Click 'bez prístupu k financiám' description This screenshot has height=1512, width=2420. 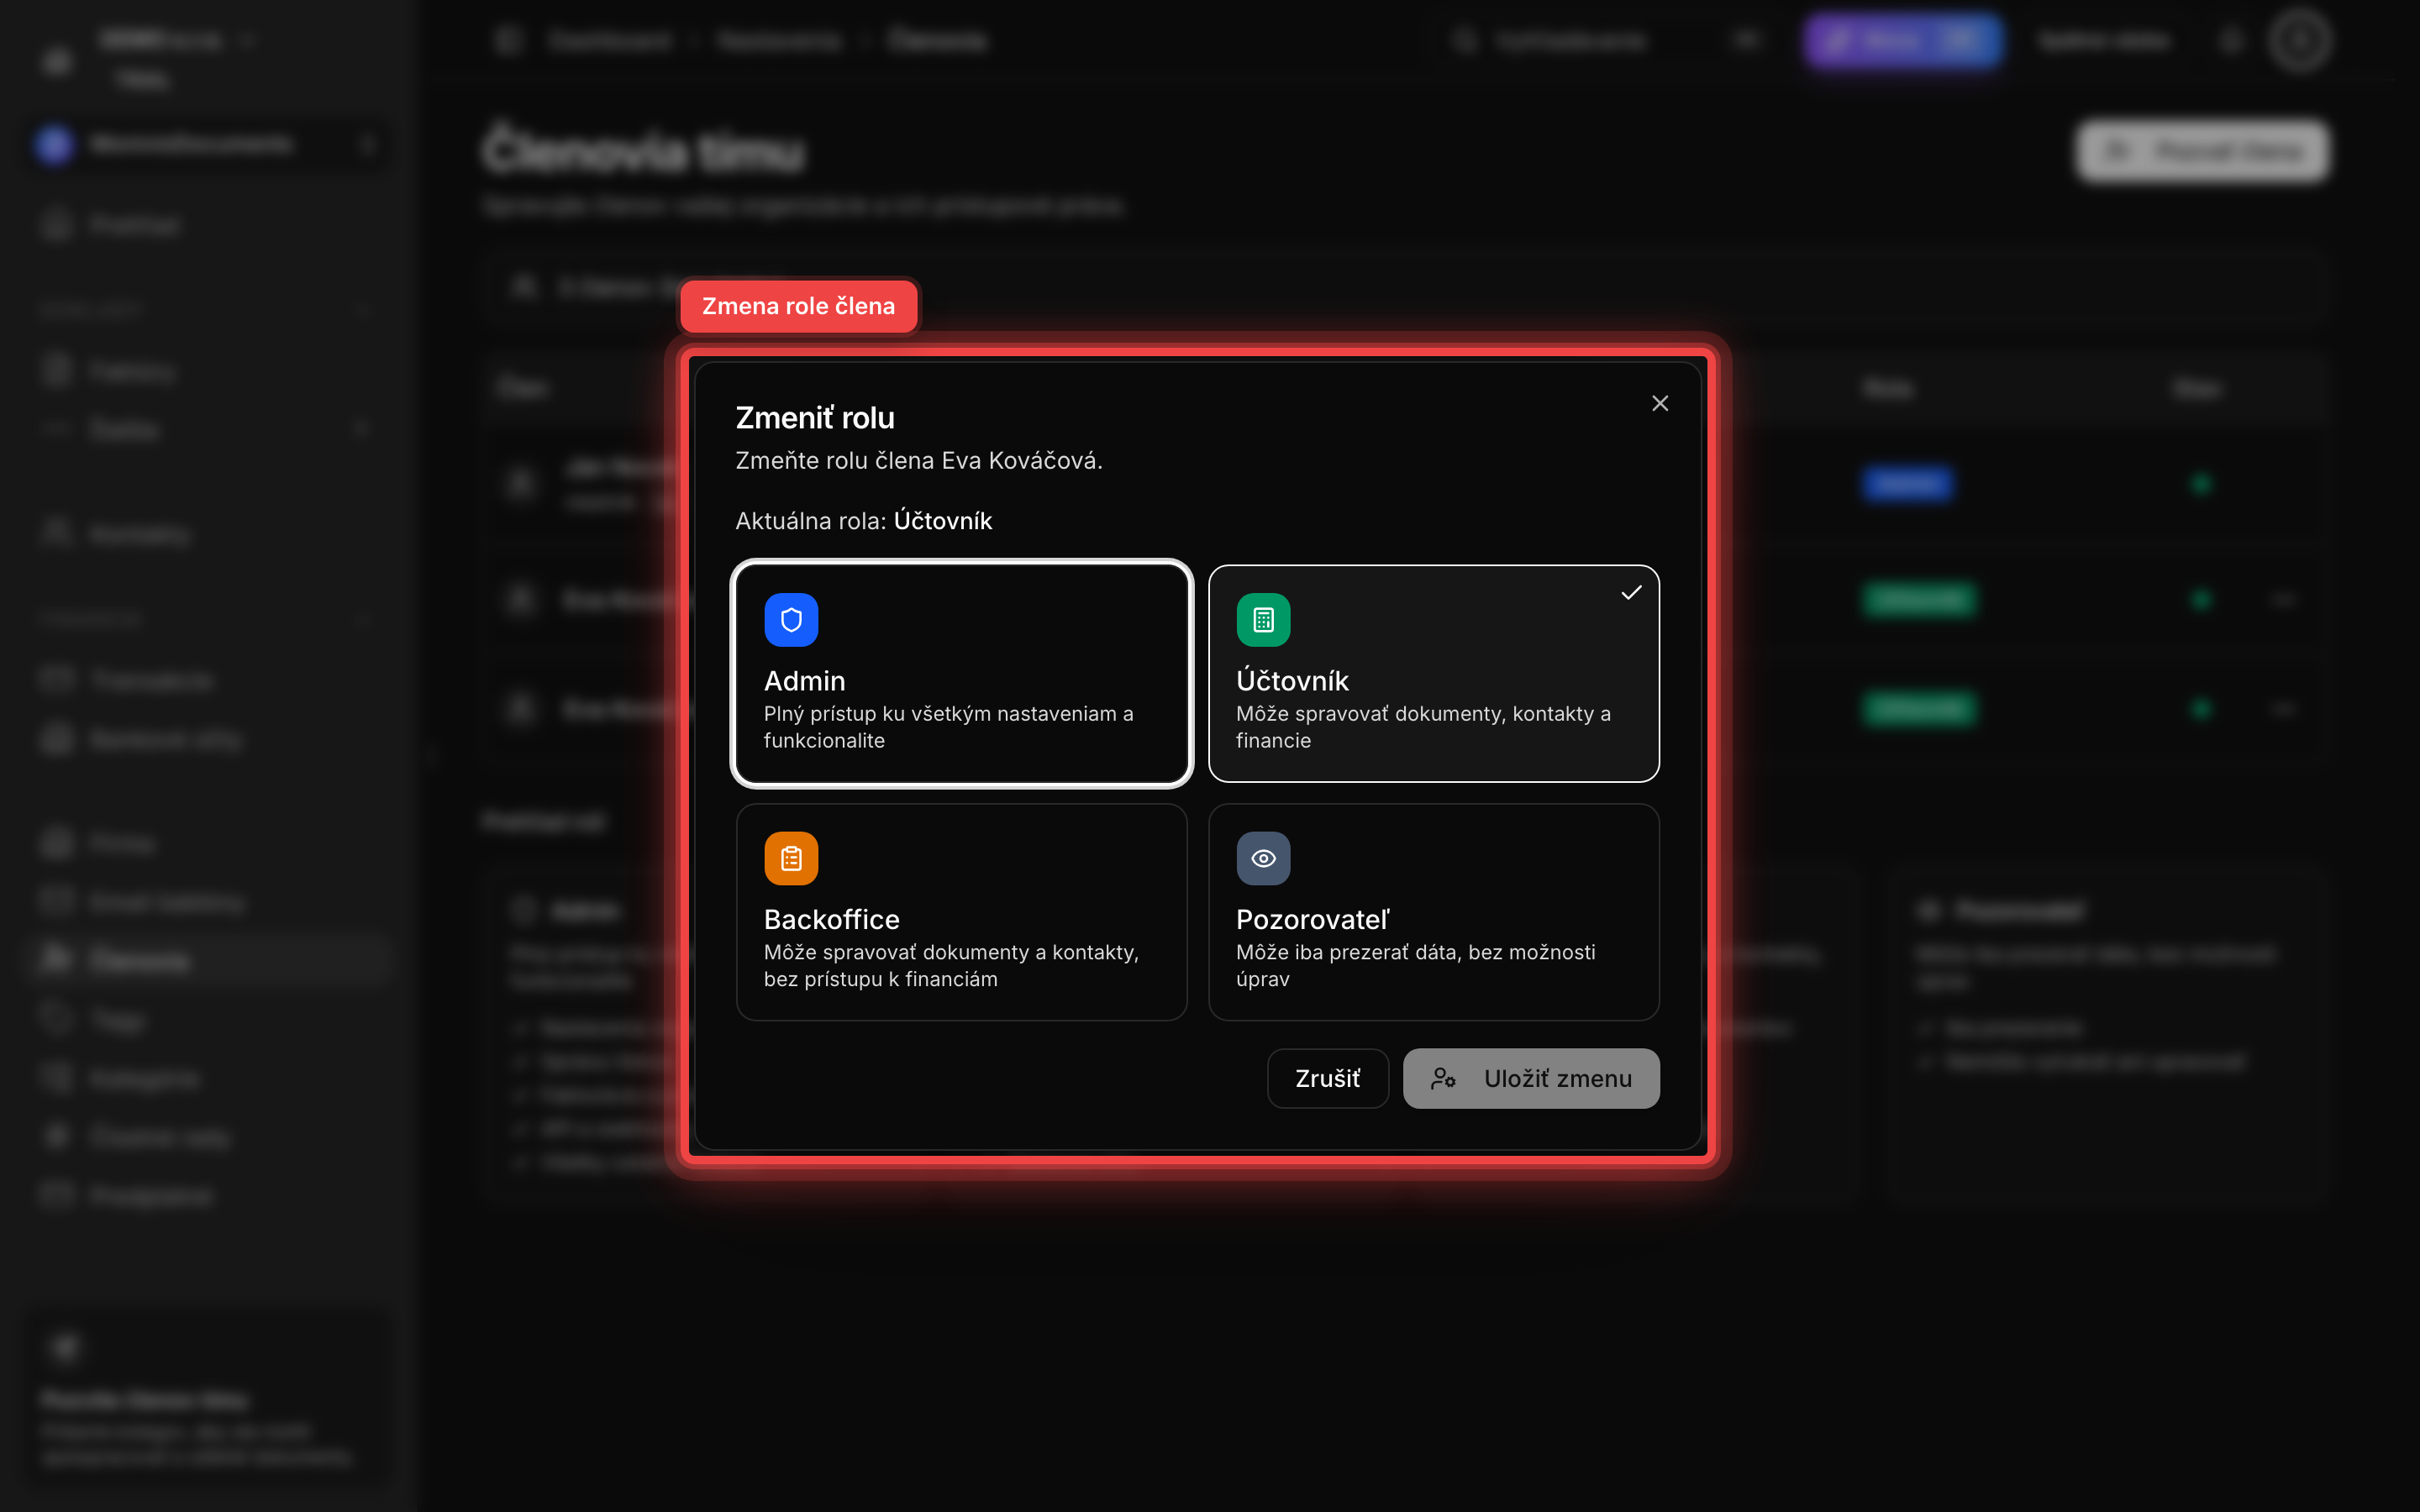(x=880, y=980)
